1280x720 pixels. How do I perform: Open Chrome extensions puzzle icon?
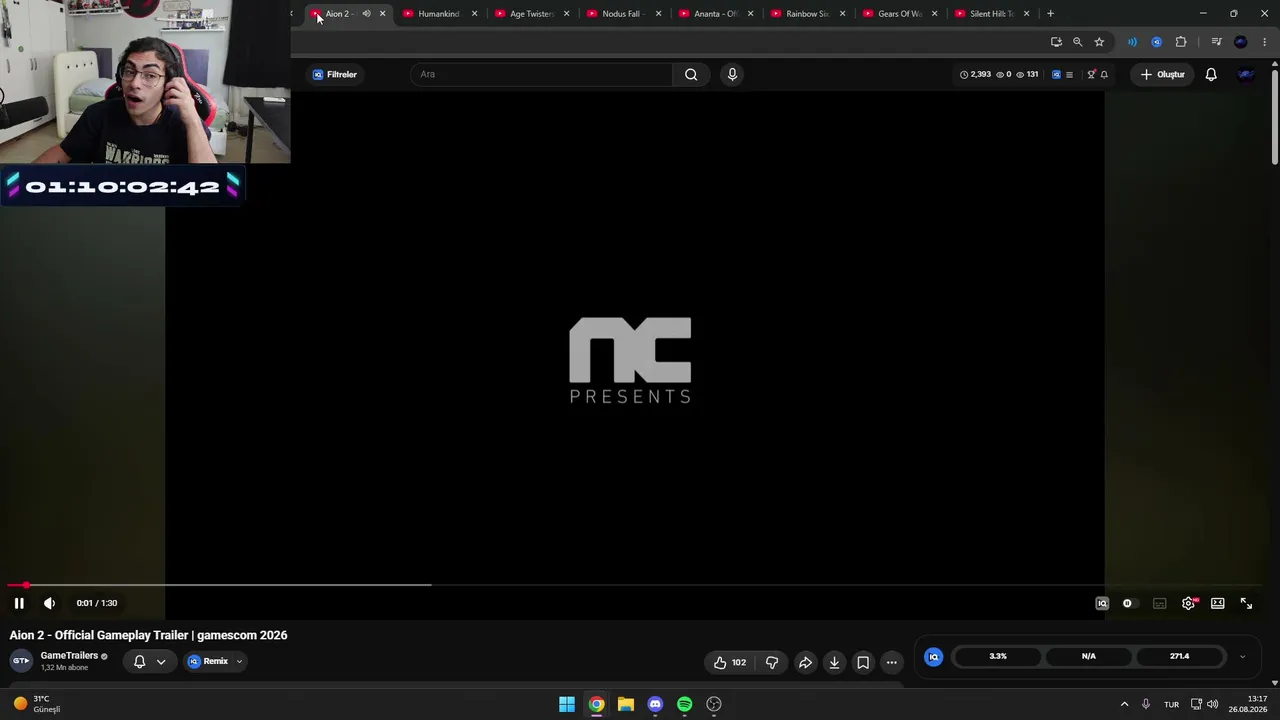click(1181, 42)
